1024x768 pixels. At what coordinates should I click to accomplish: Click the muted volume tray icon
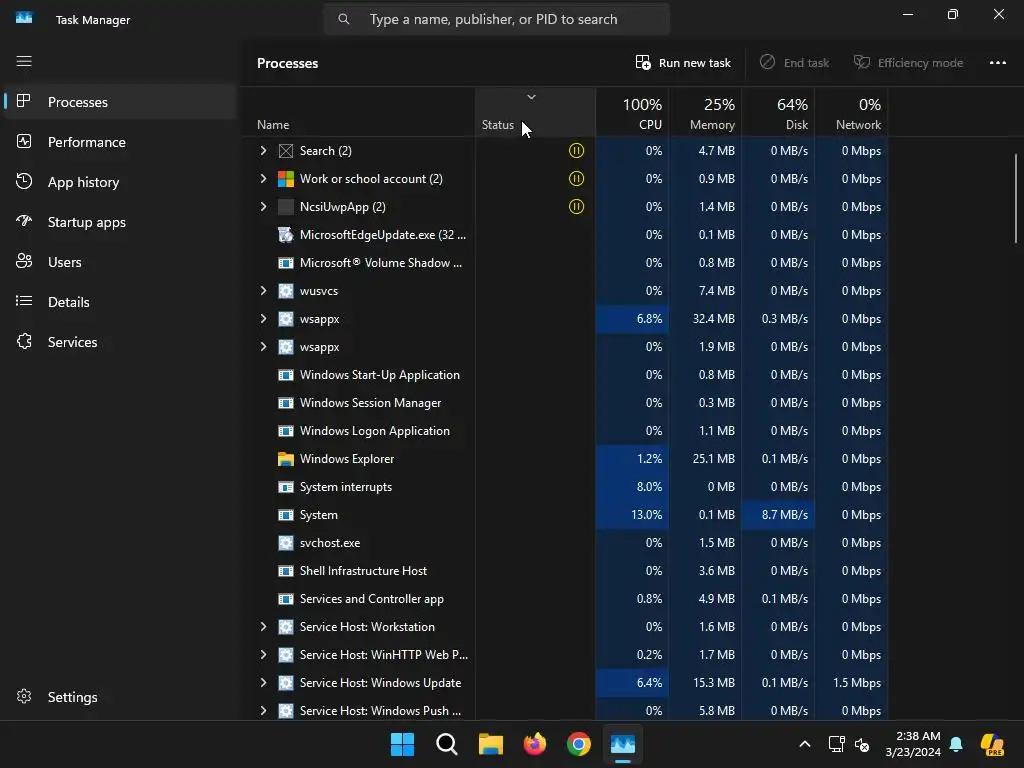[862, 744]
